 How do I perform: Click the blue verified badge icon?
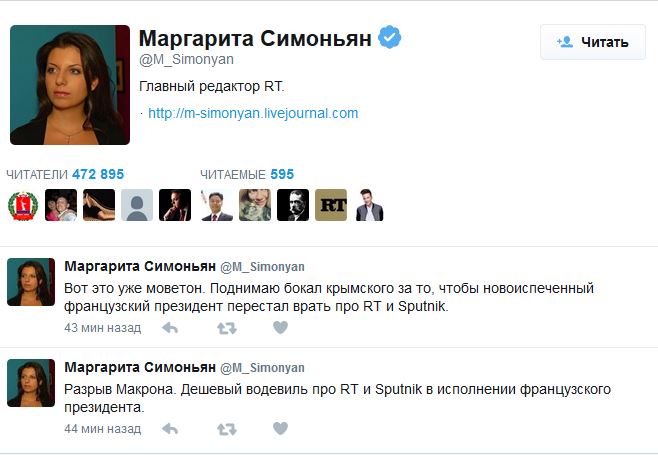tap(391, 38)
